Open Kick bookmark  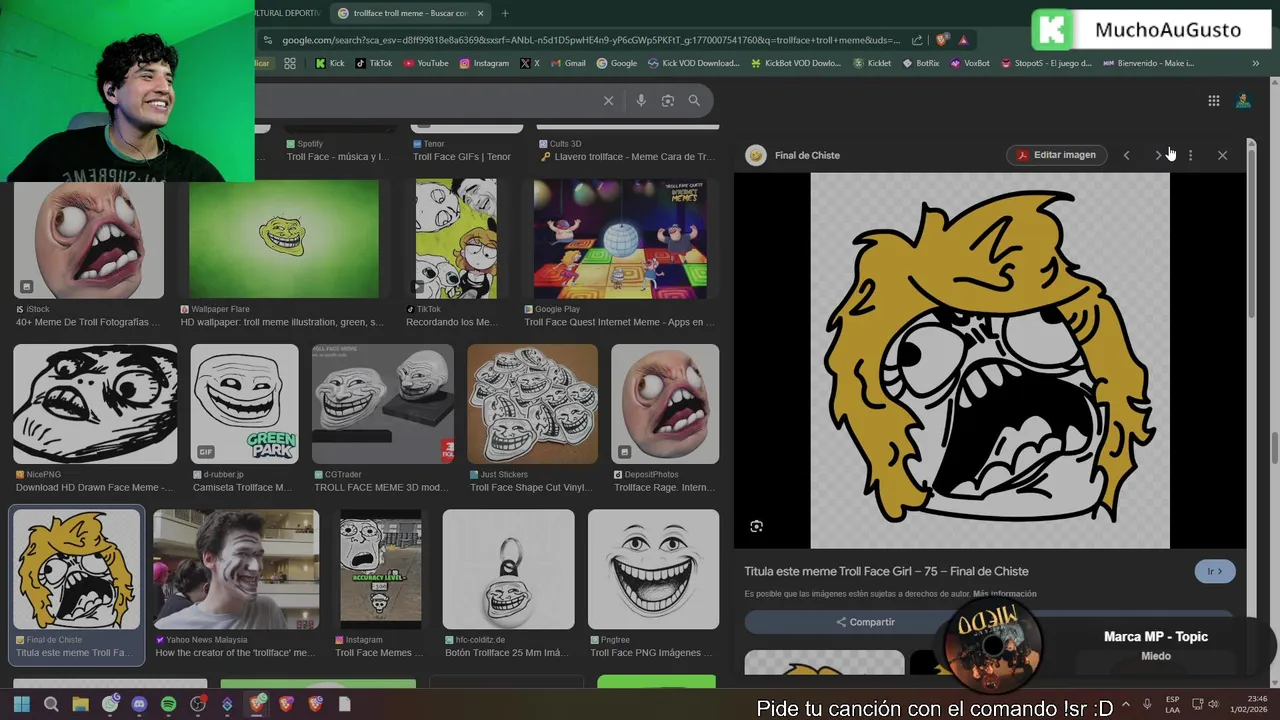(329, 63)
